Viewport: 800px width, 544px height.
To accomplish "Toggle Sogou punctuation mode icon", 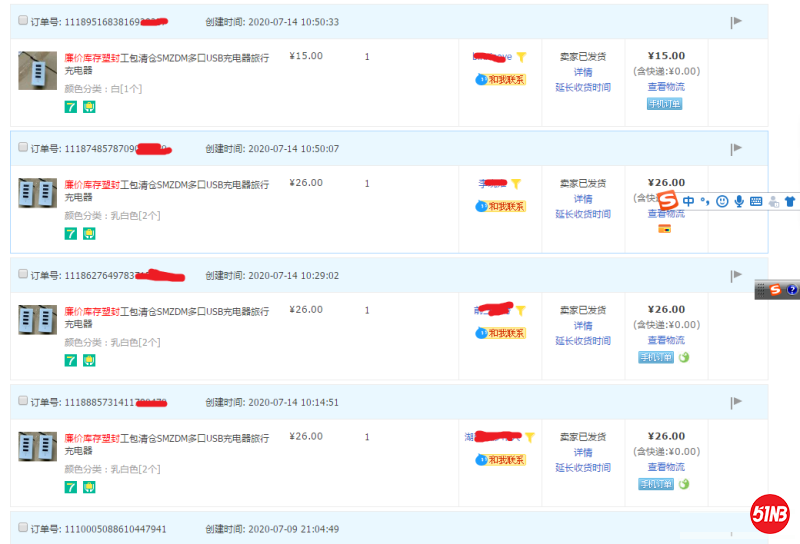I will pyautogui.click(x=705, y=202).
